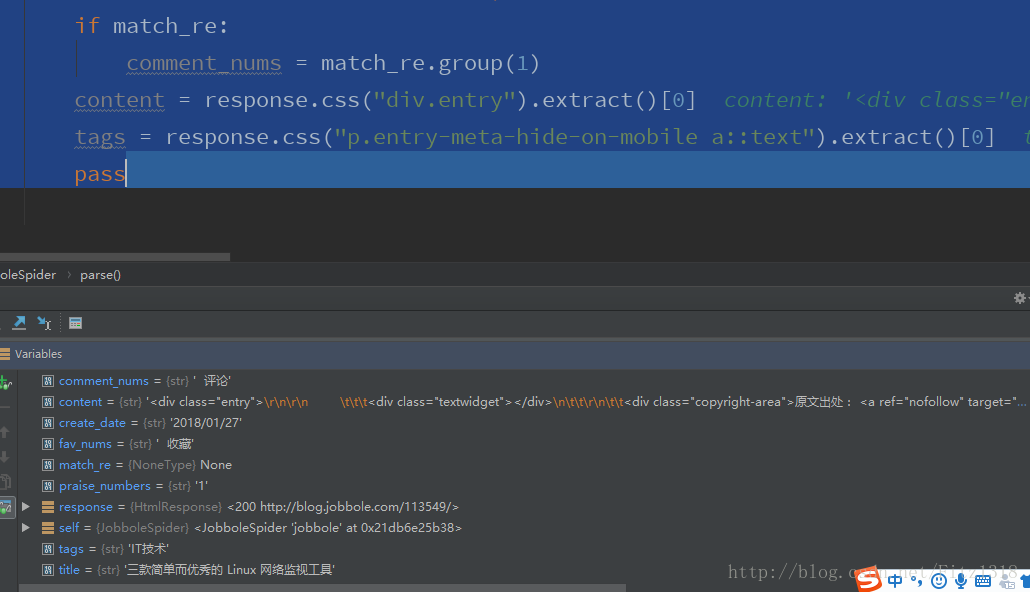The image size is (1030, 592).
Task: Open the debugger settings gear icon
Action: tap(1019, 298)
